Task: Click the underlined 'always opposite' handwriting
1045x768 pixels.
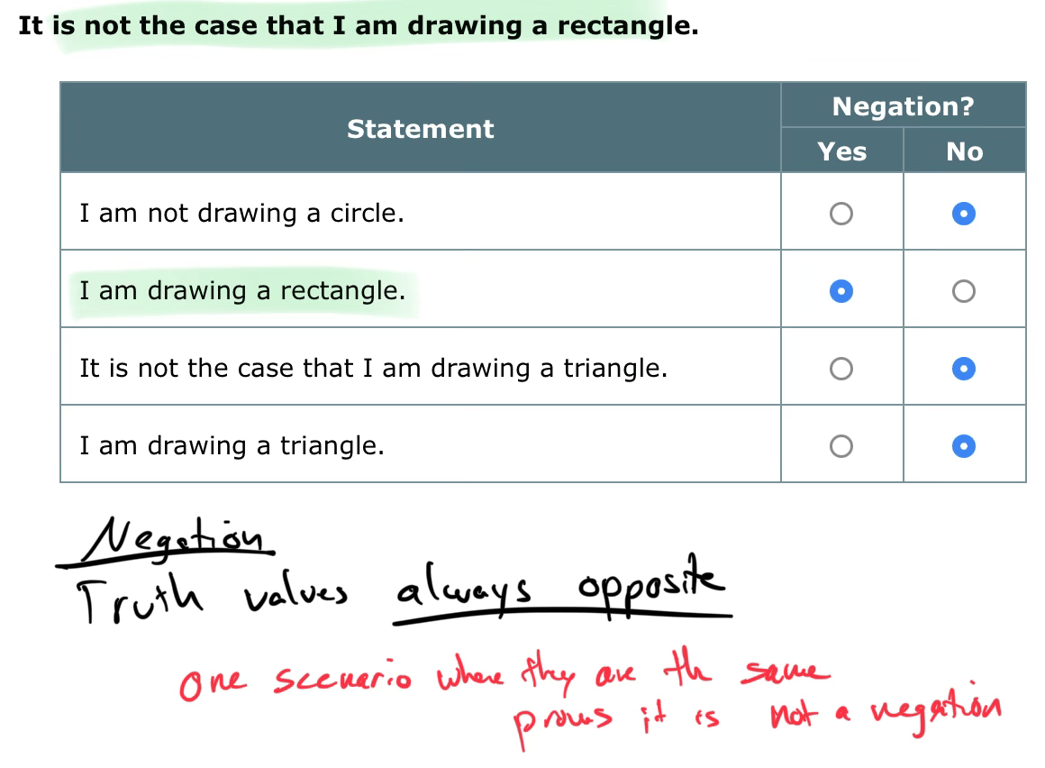Action: (561, 589)
